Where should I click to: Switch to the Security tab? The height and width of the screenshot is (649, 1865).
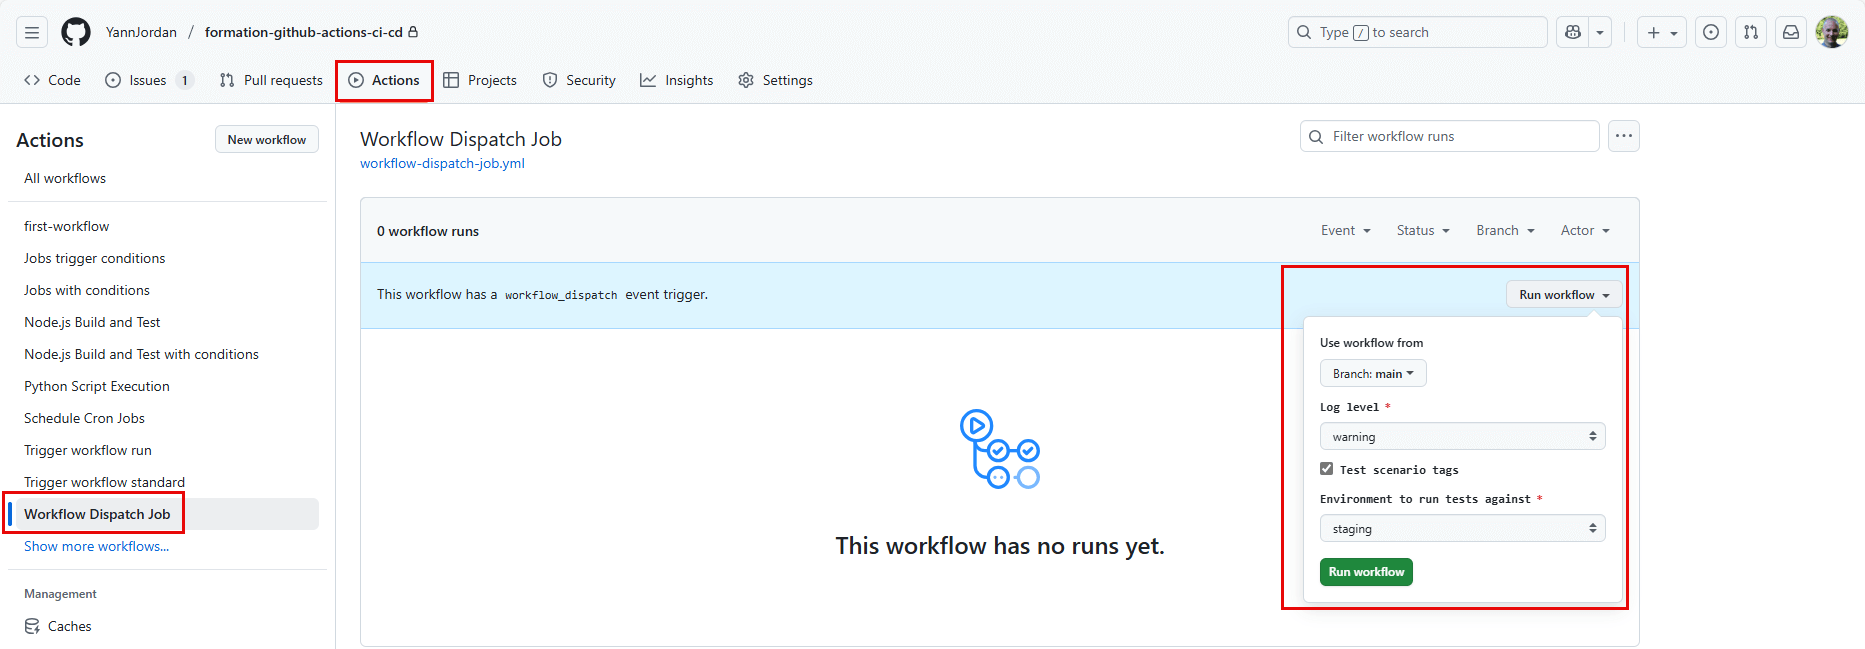coord(579,80)
